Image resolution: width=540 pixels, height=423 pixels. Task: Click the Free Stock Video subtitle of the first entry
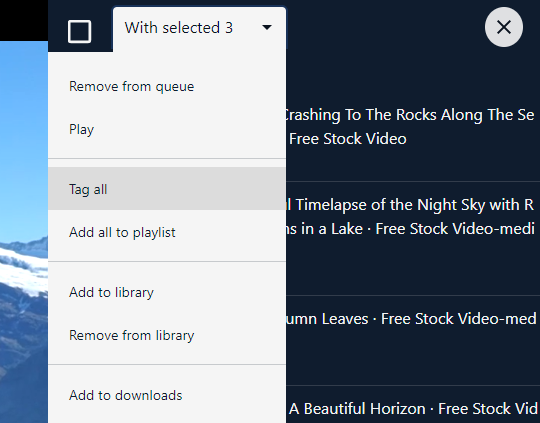pyautogui.click(x=347, y=139)
